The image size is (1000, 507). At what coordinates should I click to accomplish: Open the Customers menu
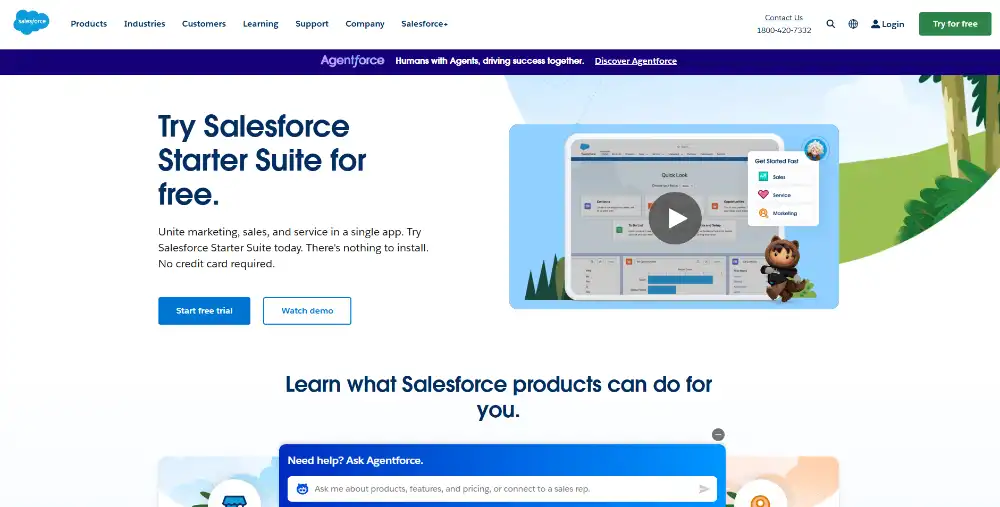coord(203,24)
